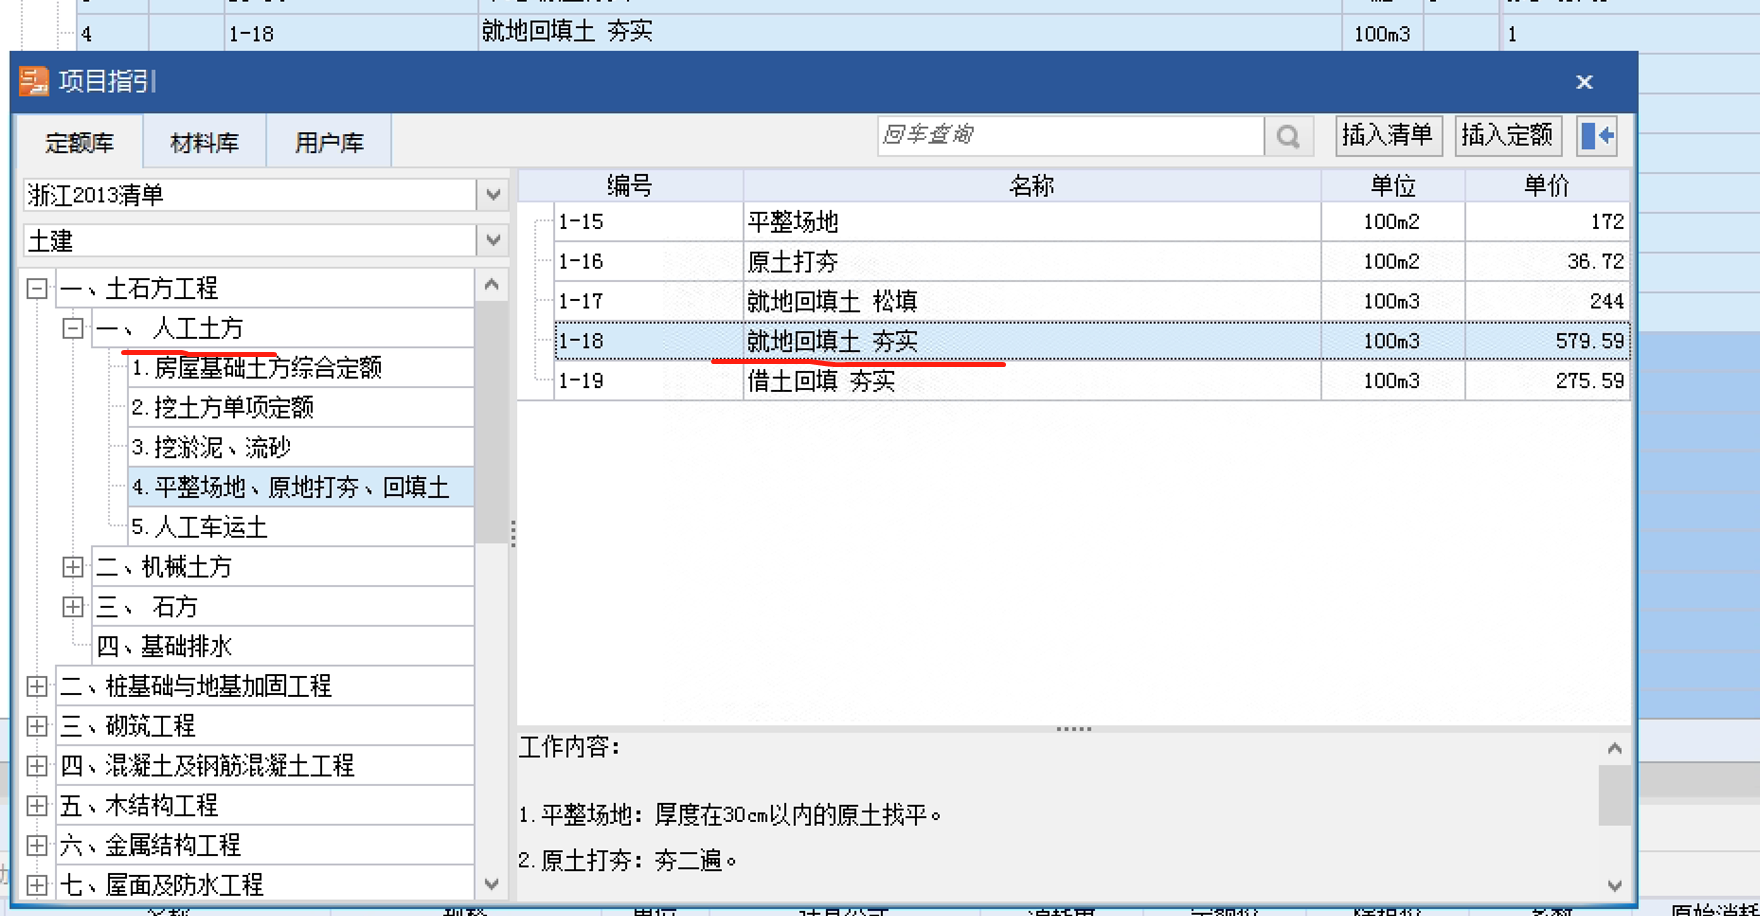Screen dimensions: 1760x916
Task: Click the tree scrollbar down arrow
Action: click(x=491, y=884)
